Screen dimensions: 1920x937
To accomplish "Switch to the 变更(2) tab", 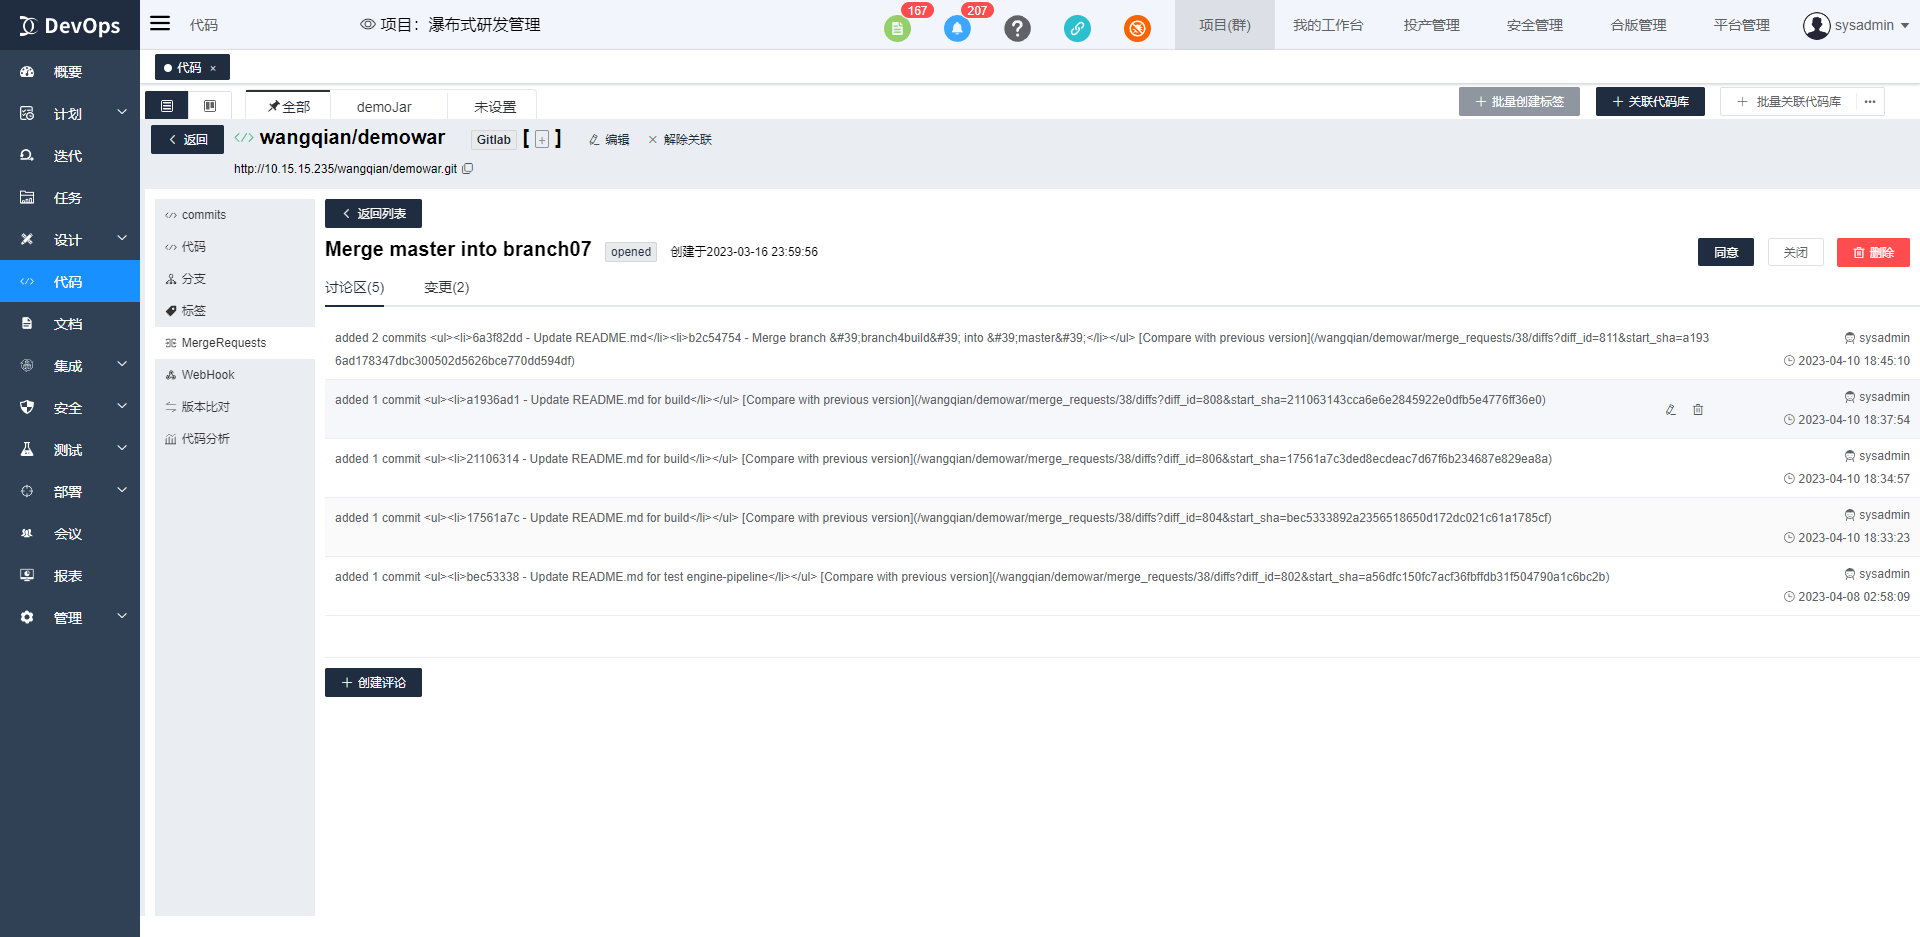I will tap(446, 288).
